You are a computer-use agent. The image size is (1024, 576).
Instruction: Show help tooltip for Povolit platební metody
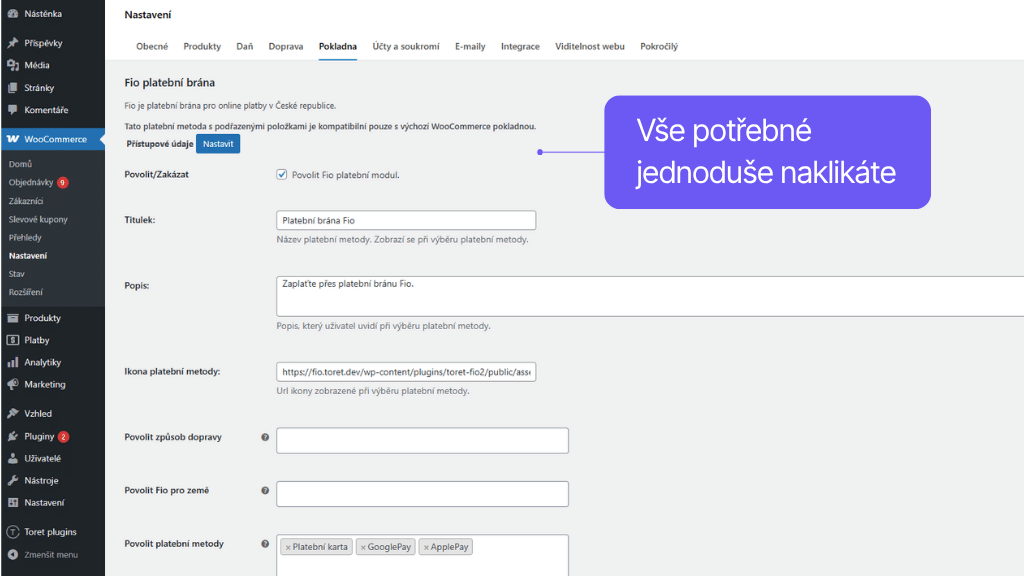tap(265, 544)
